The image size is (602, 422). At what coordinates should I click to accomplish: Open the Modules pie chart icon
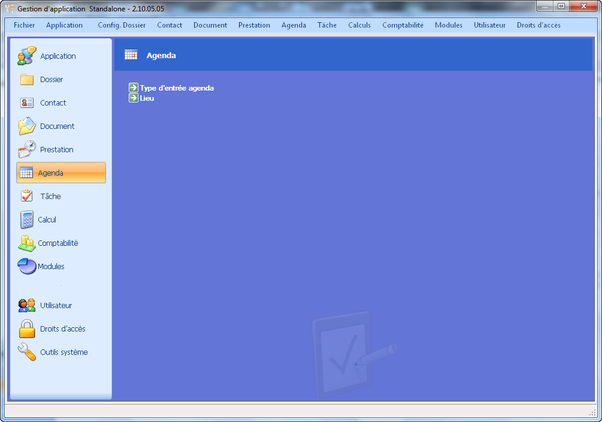pos(27,266)
